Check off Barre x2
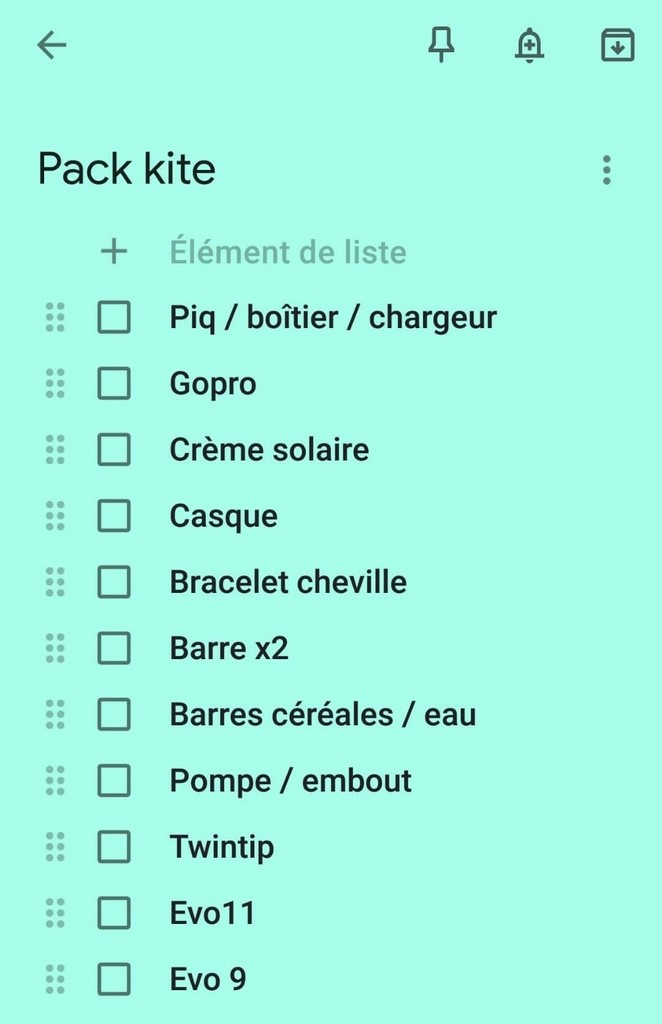 (x=114, y=648)
